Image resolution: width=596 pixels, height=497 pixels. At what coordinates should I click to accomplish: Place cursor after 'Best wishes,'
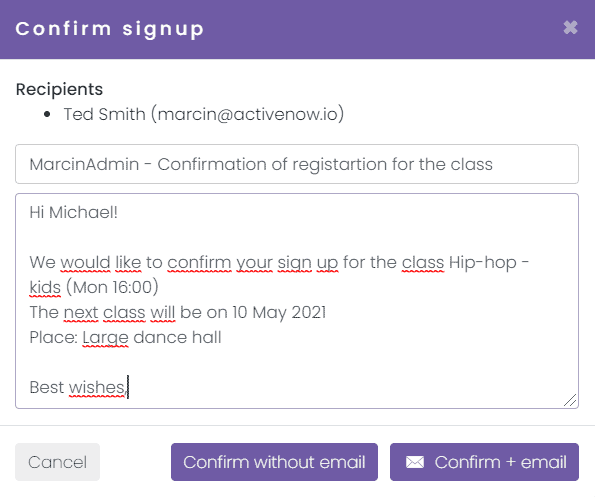[128, 388]
